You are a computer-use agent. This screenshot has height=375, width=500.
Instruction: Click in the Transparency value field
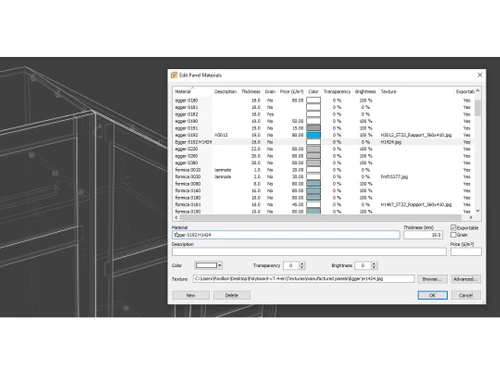coord(291,266)
